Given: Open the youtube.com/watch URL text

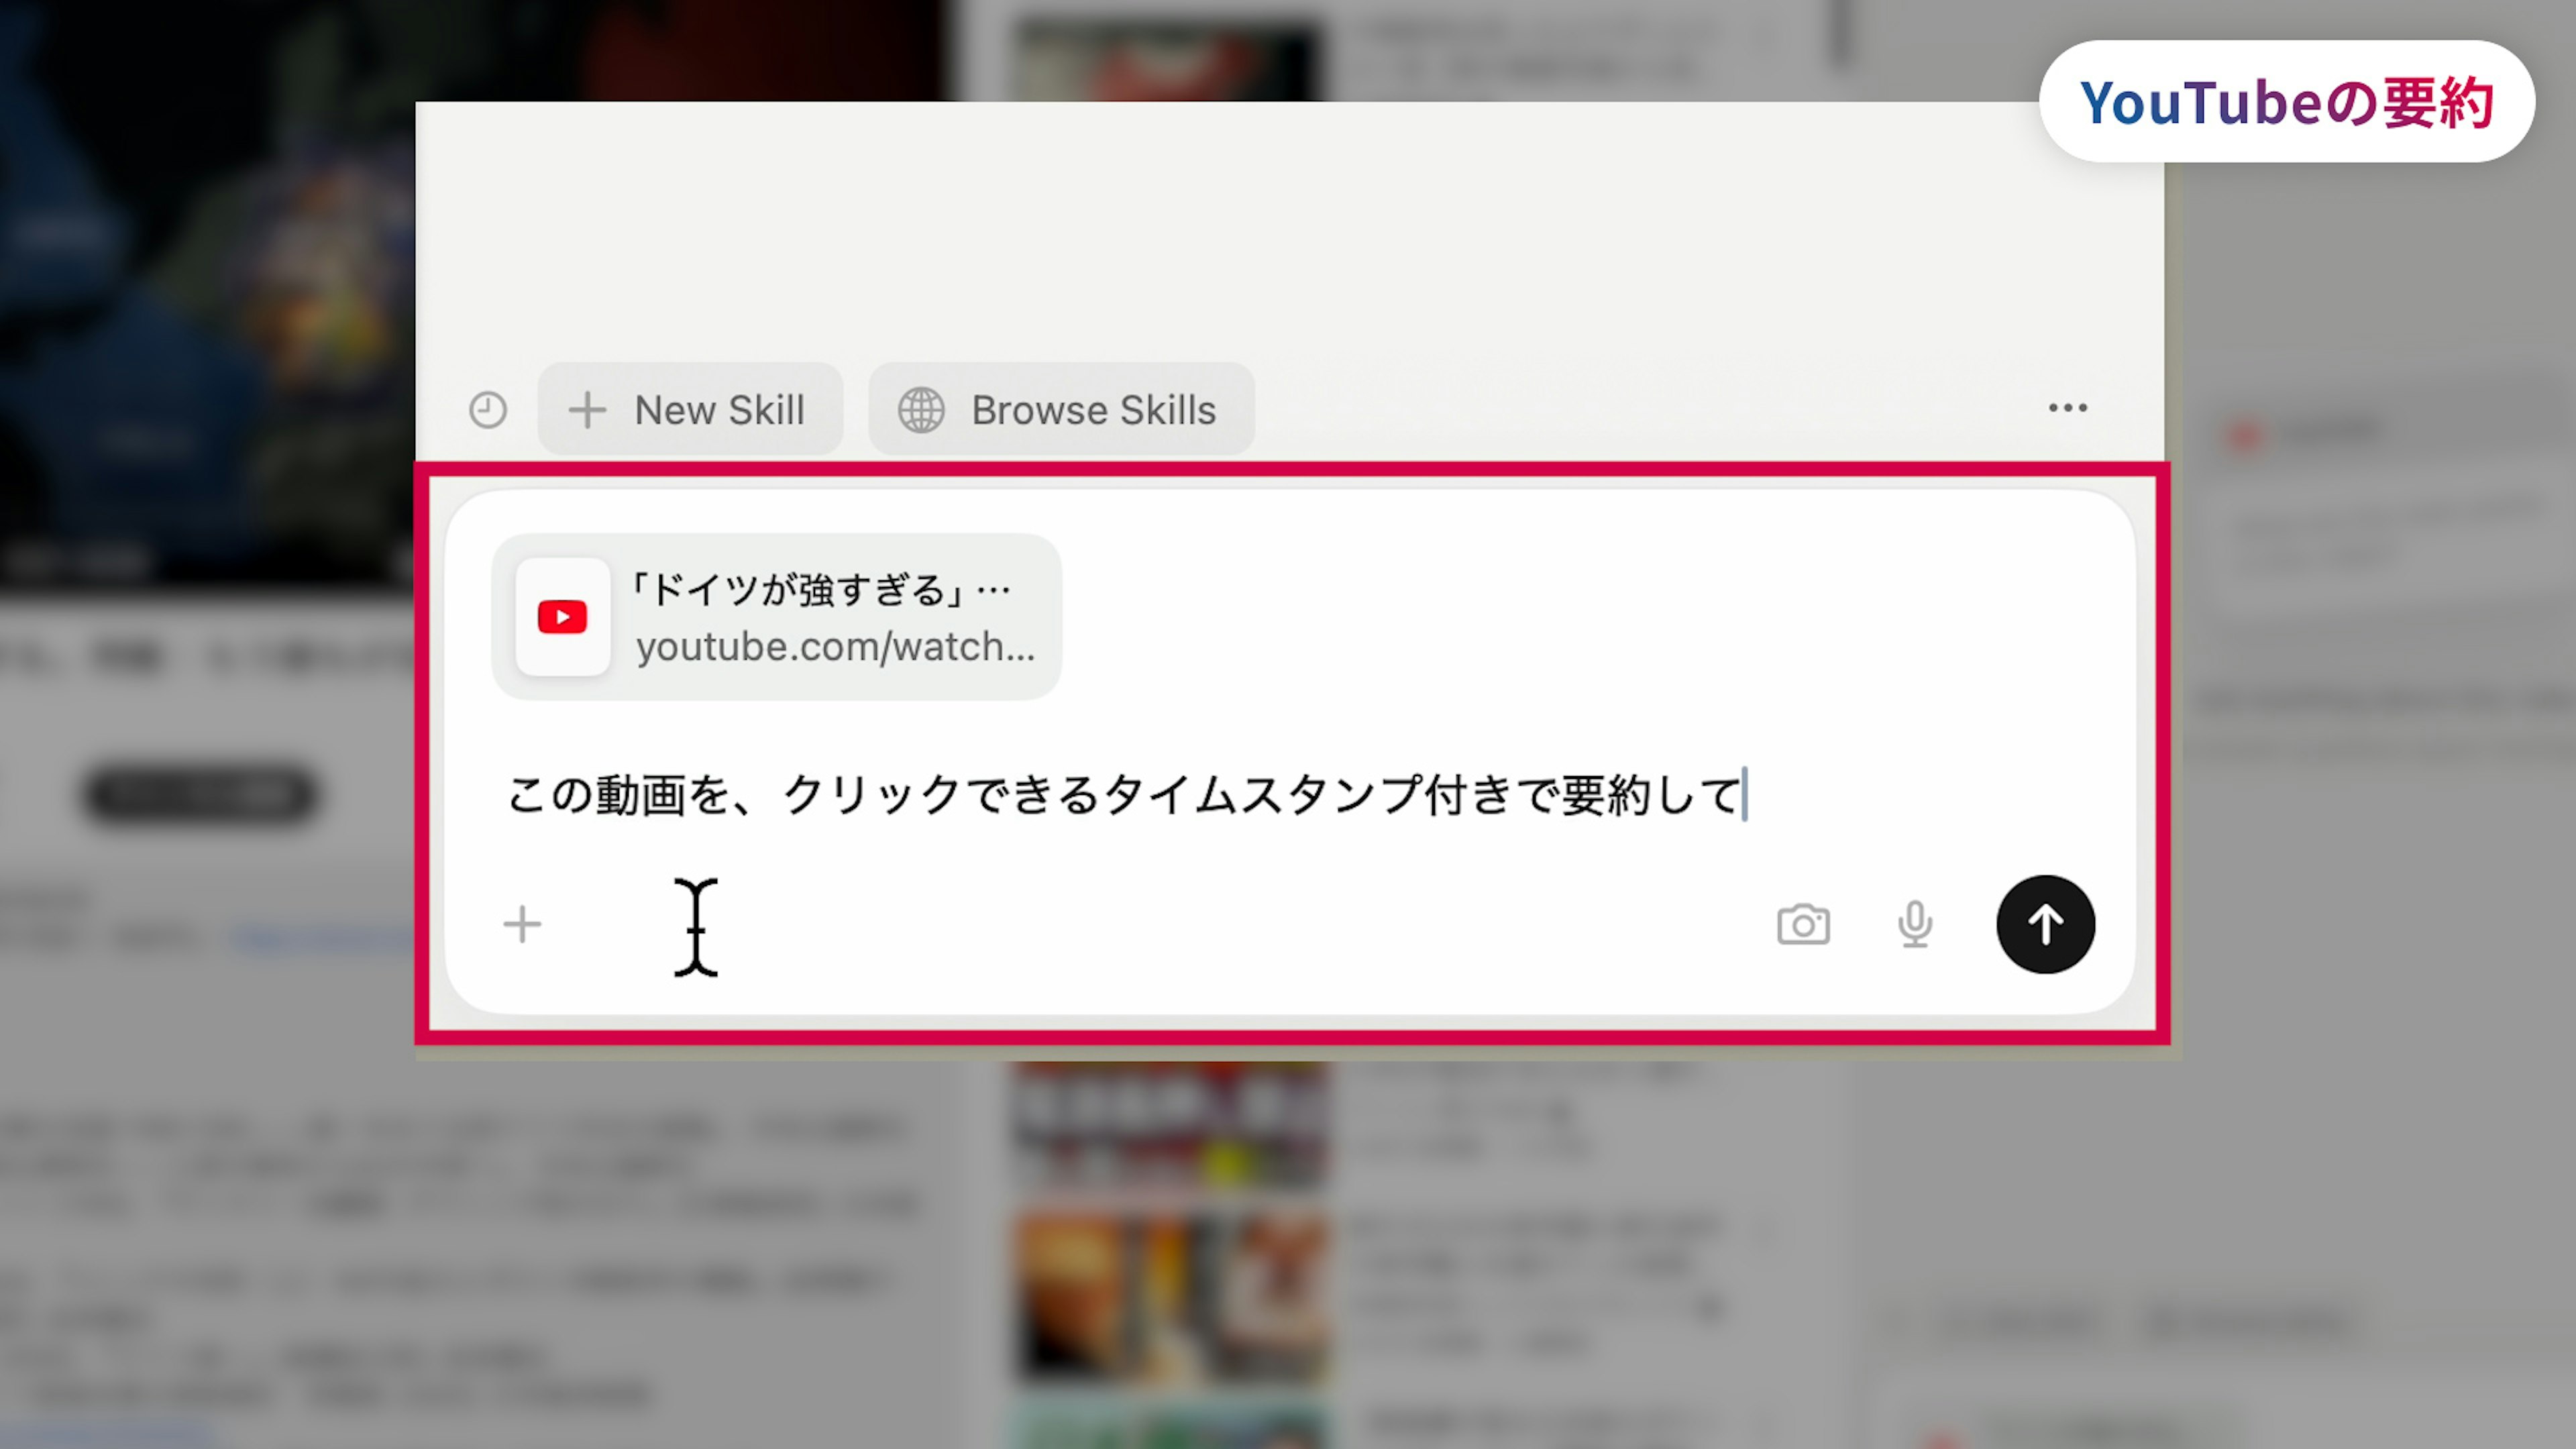Looking at the screenshot, I should 835,647.
